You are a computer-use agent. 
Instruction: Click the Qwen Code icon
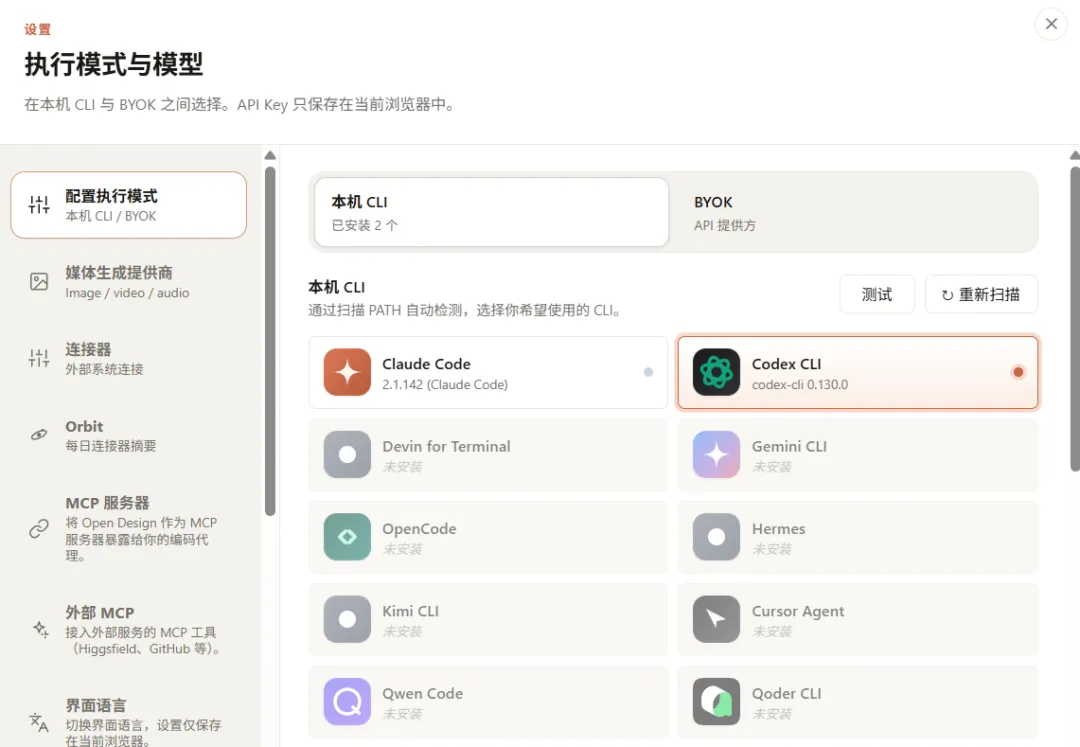(x=347, y=702)
